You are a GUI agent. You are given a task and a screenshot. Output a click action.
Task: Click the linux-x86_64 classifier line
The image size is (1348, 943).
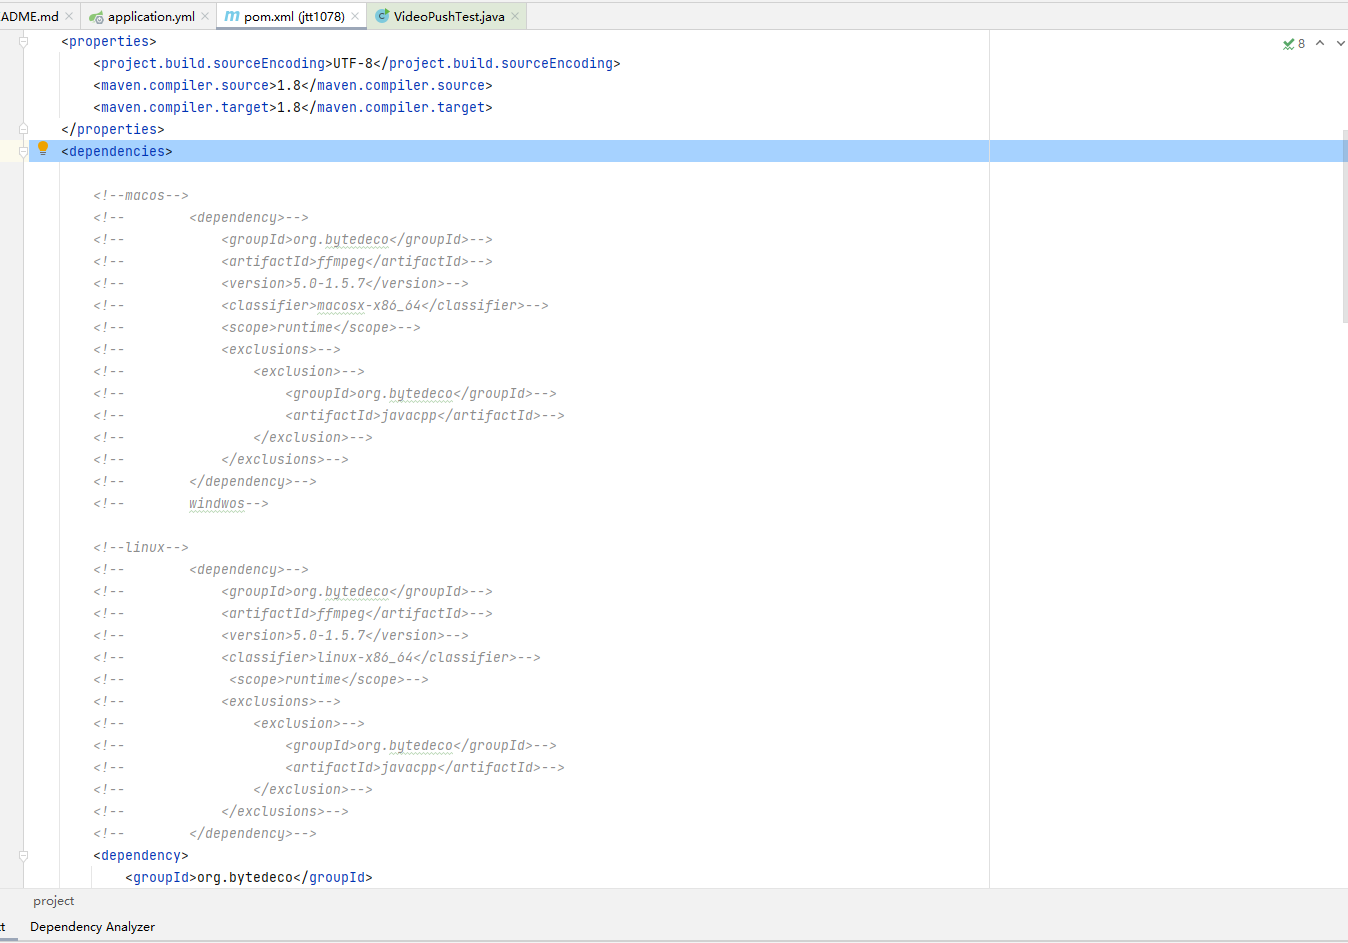point(317,657)
